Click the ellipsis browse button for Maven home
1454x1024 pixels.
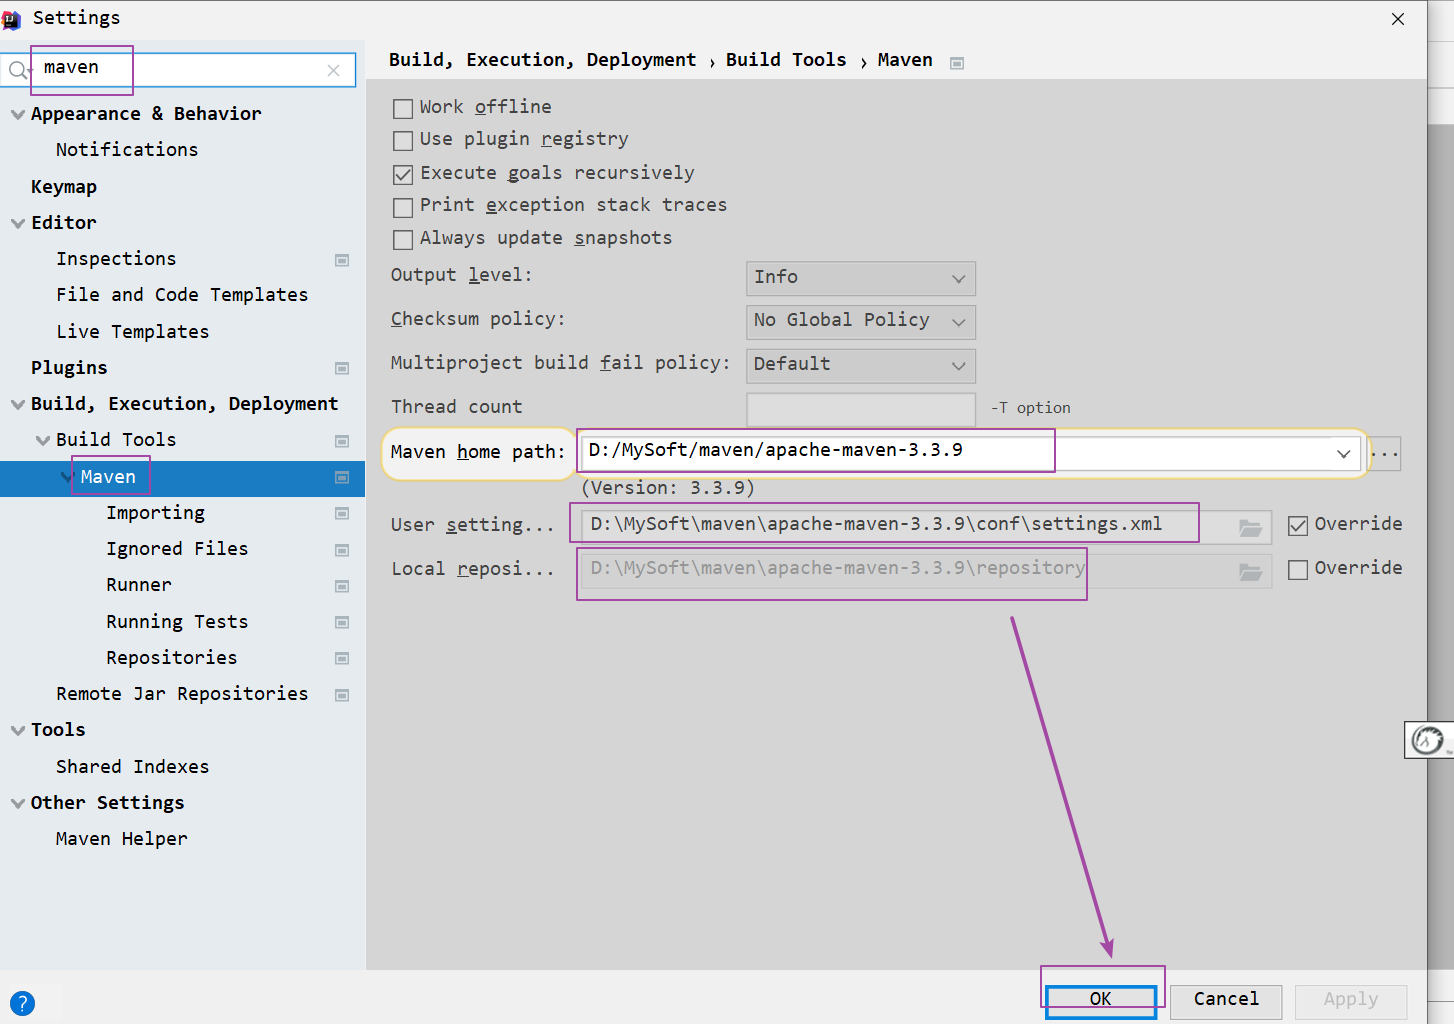[x=1385, y=453]
